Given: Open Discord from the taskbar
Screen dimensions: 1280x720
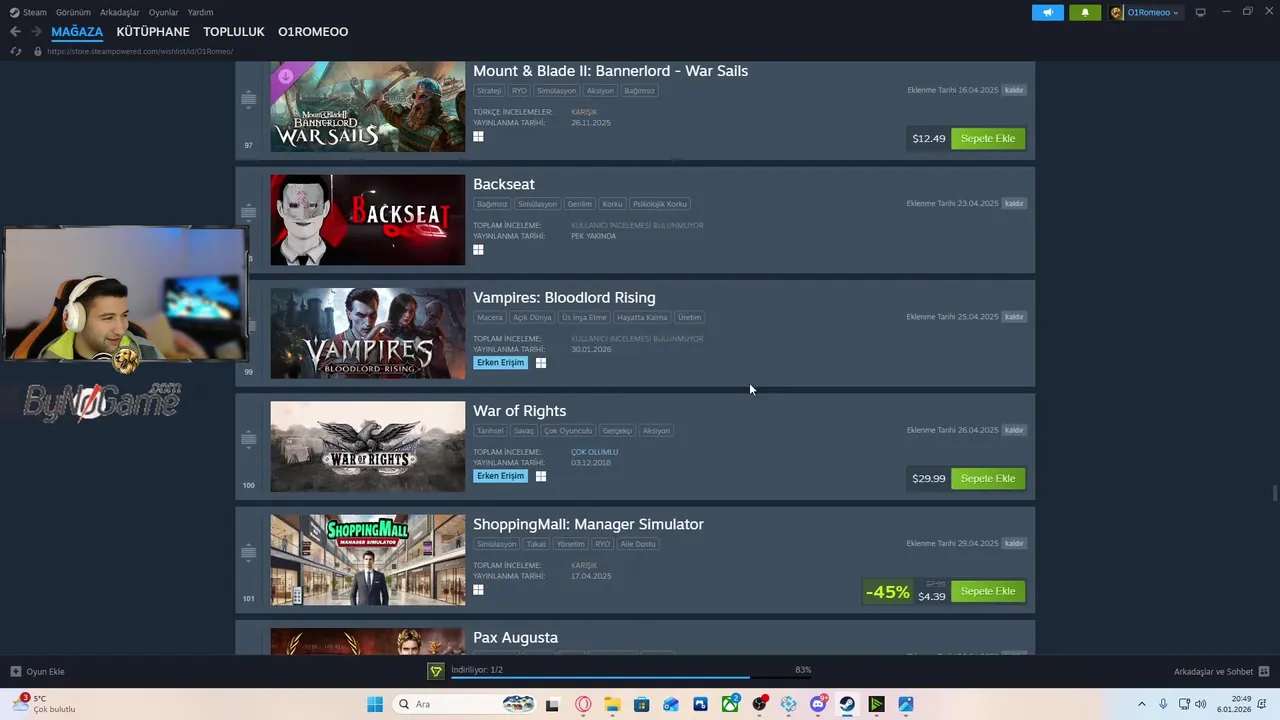Looking at the screenshot, I should pyautogui.click(x=818, y=704).
